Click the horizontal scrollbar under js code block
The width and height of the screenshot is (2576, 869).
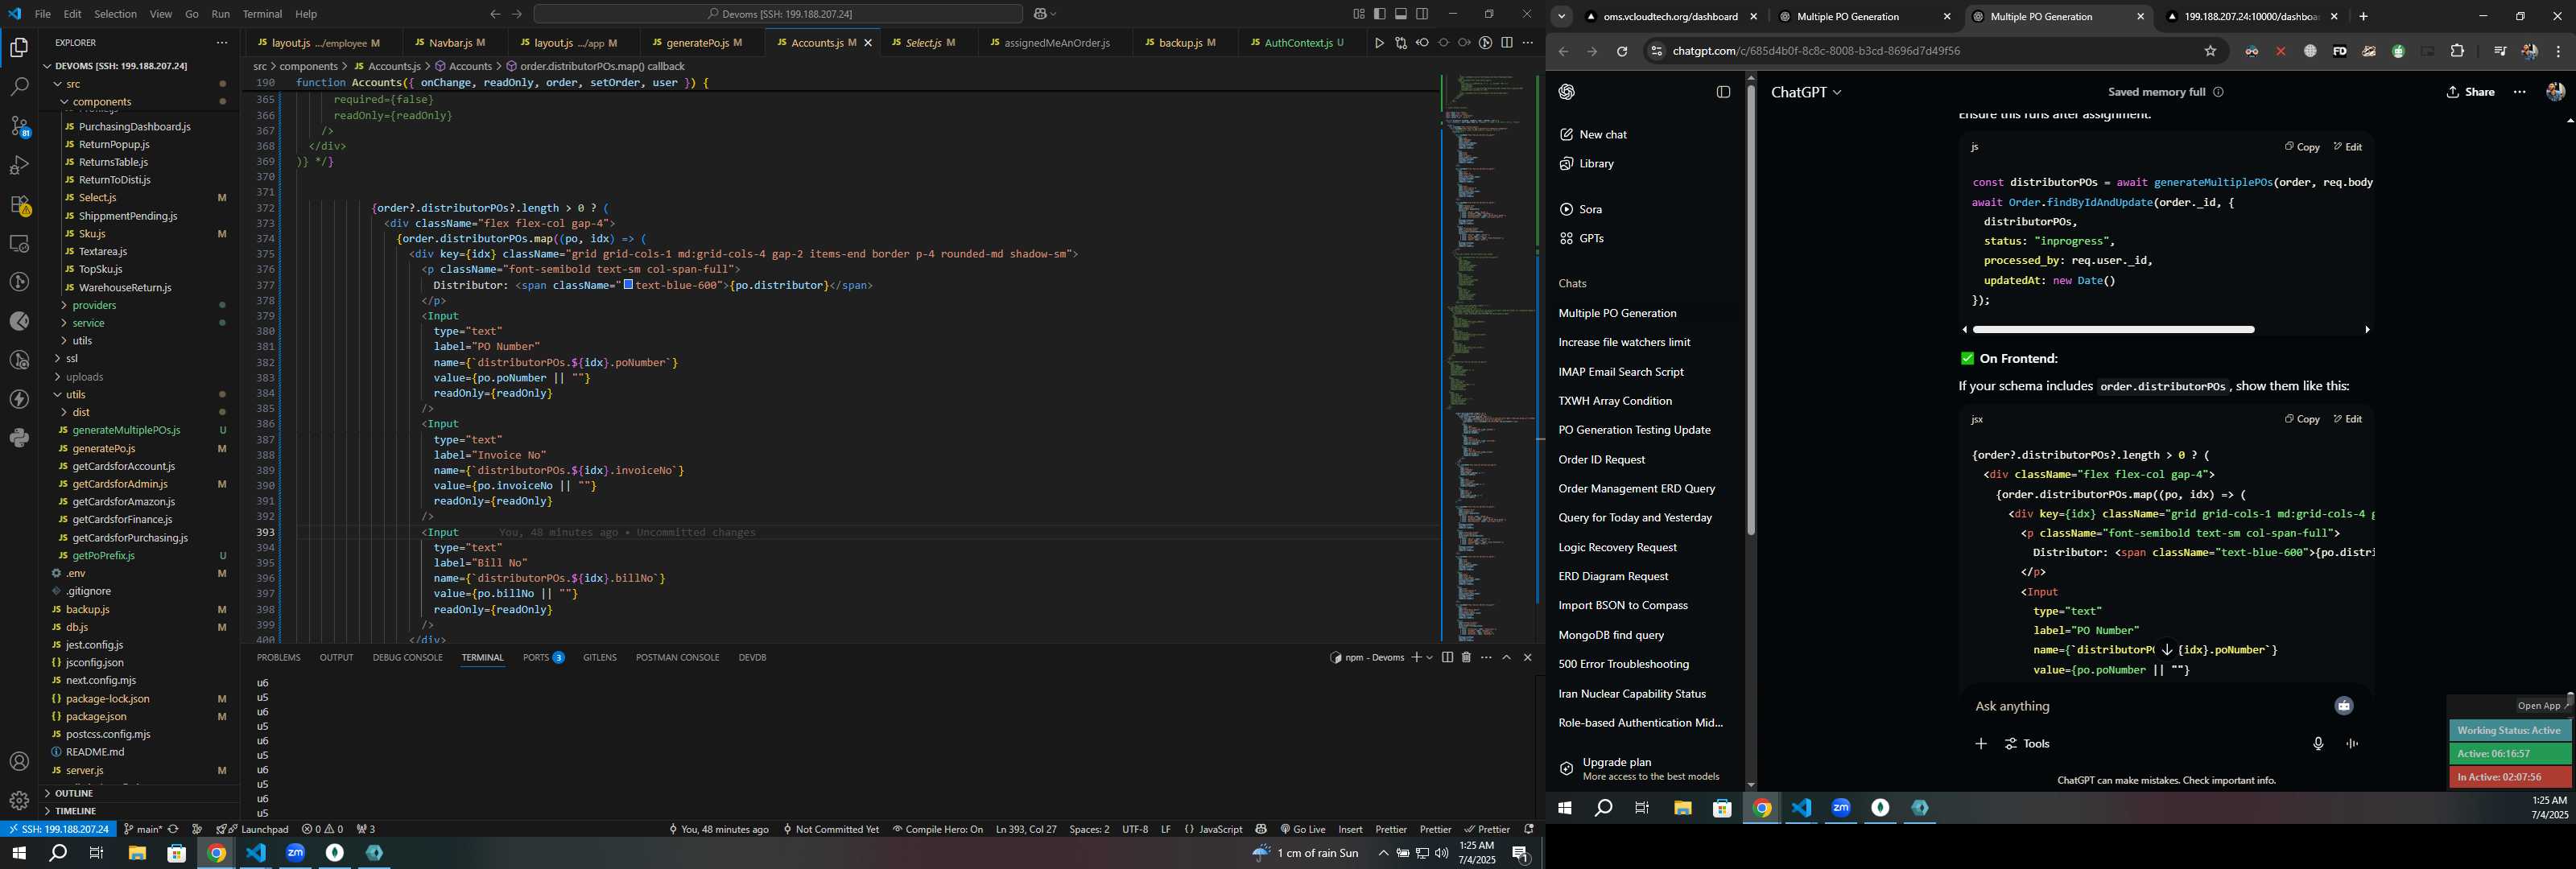point(2113,329)
